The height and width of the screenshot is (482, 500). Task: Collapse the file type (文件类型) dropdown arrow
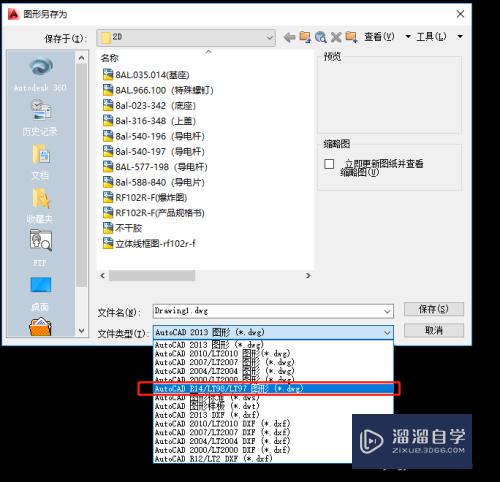click(x=387, y=332)
